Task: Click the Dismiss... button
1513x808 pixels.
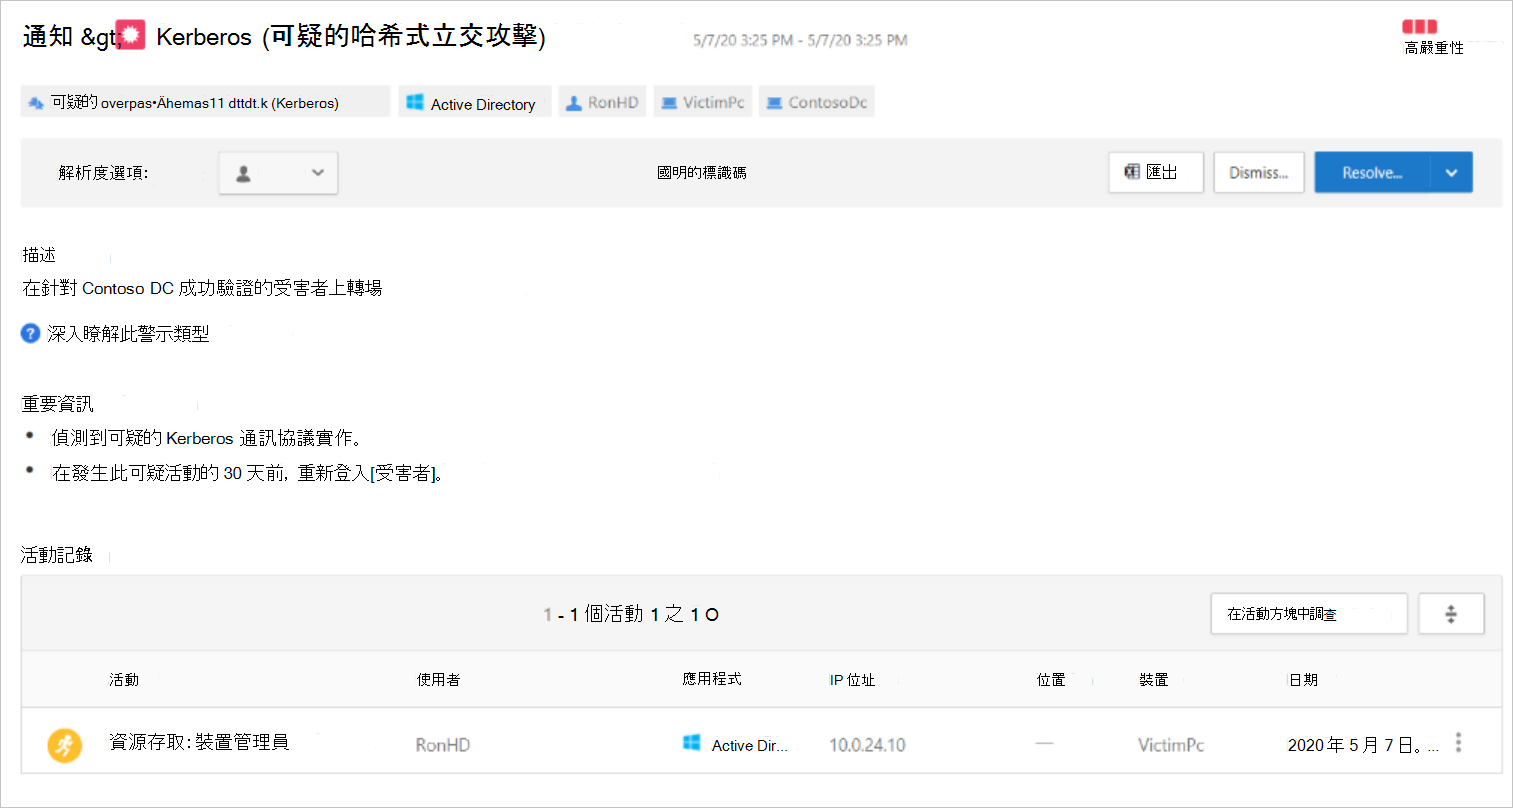Action: [x=1259, y=172]
